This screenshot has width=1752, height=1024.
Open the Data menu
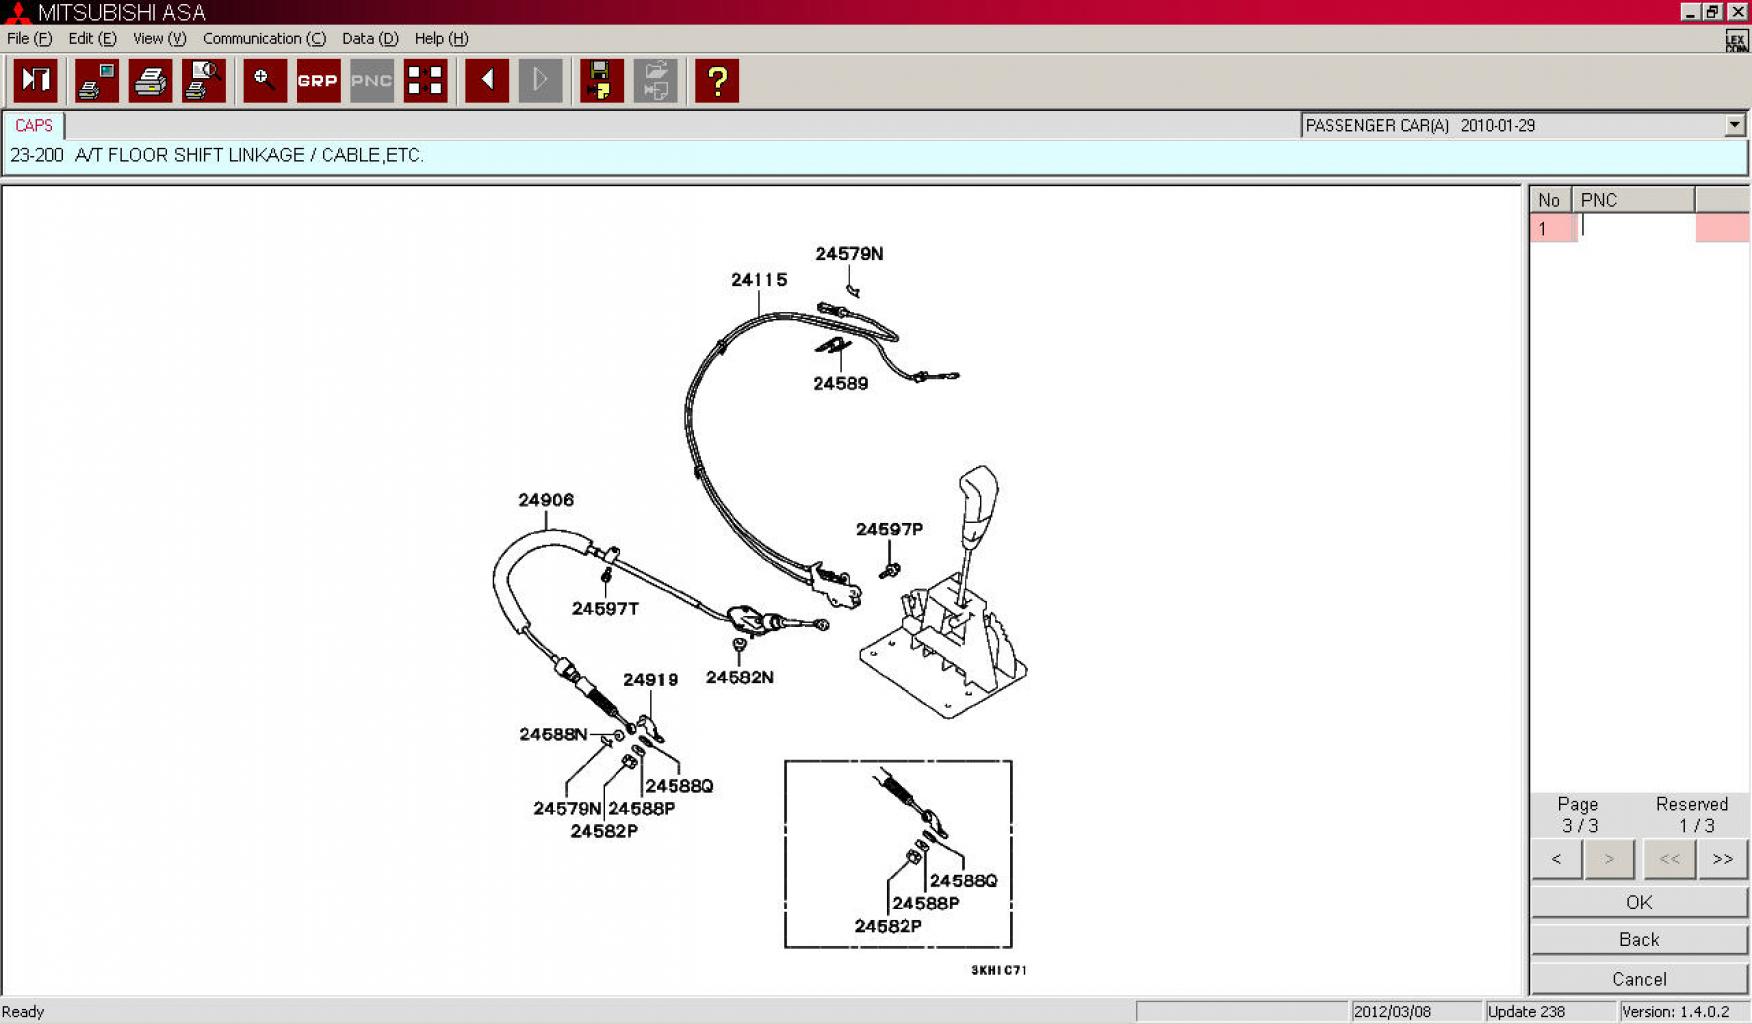pyautogui.click(x=369, y=39)
